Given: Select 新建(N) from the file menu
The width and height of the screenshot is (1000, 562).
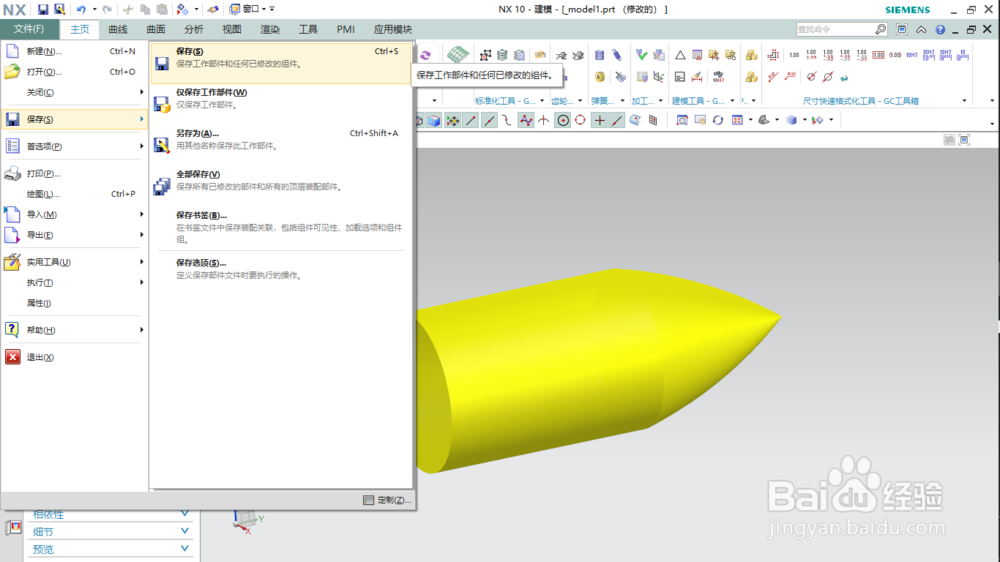Looking at the screenshot, I should coord(74,51).
